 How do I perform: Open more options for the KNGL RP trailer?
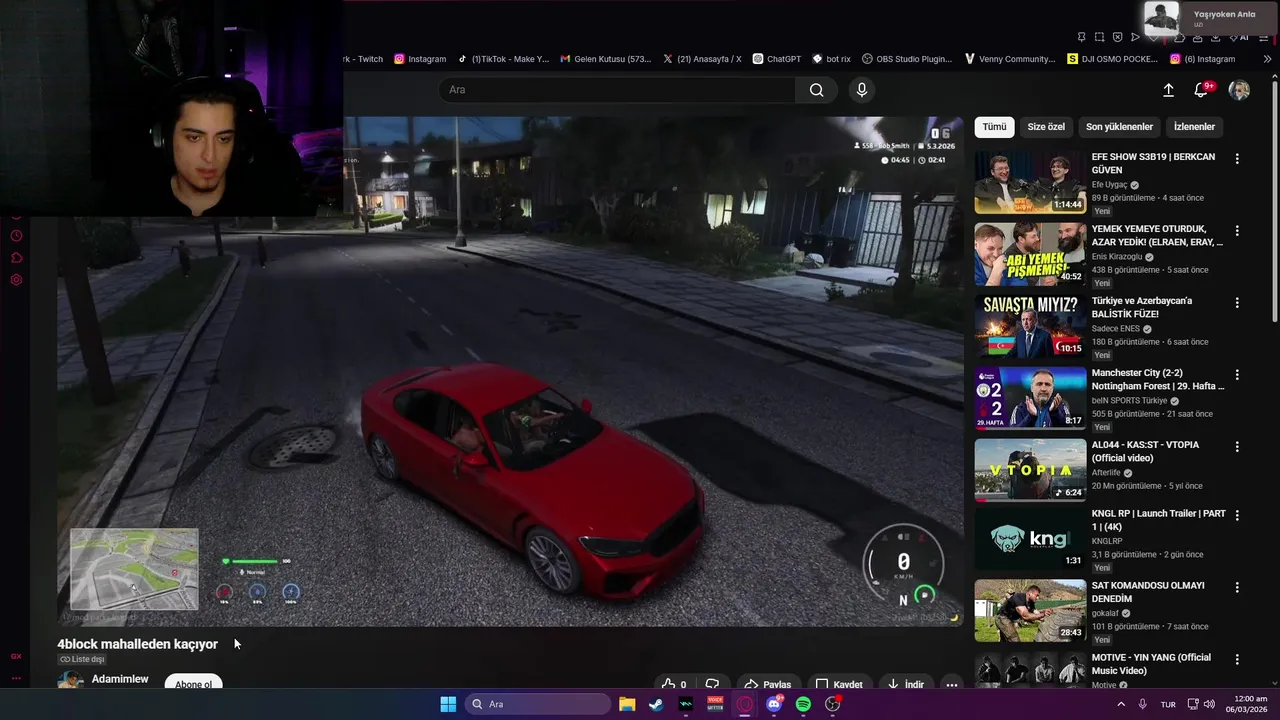(x=1237, y=516)
